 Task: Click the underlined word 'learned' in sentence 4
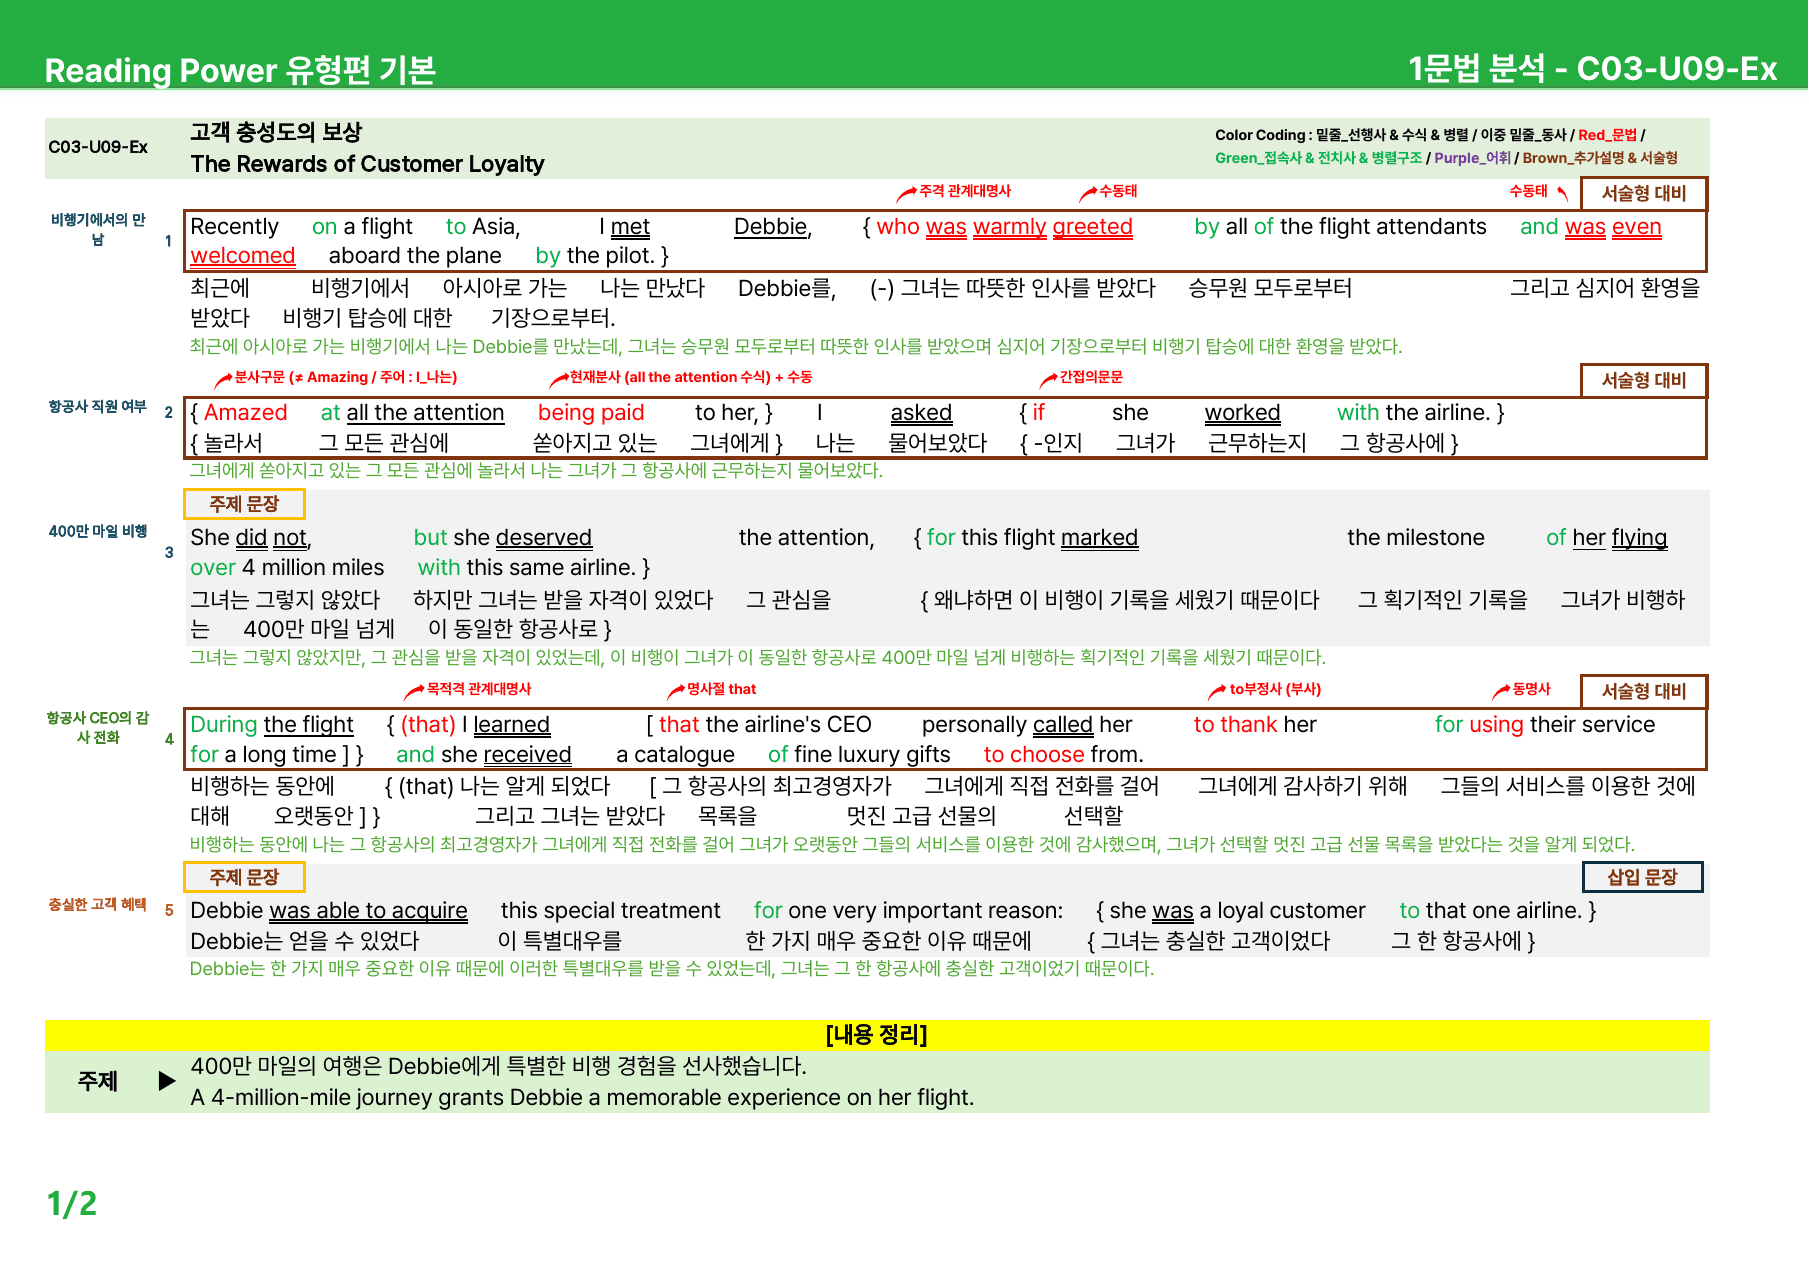point(511,725)
